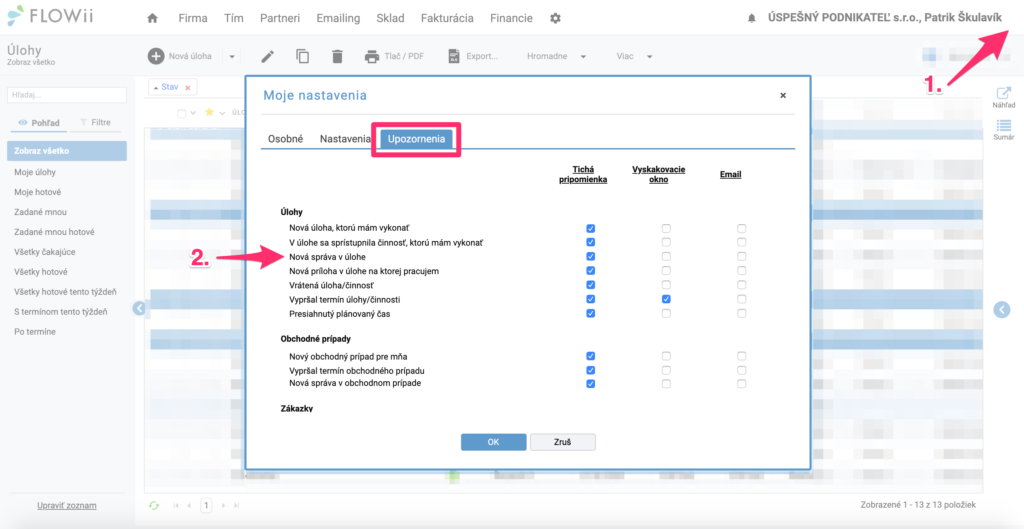The image size is (1024, 529).
Task: Click the Hľadaj search field
Action: click(x=67, y=95)
